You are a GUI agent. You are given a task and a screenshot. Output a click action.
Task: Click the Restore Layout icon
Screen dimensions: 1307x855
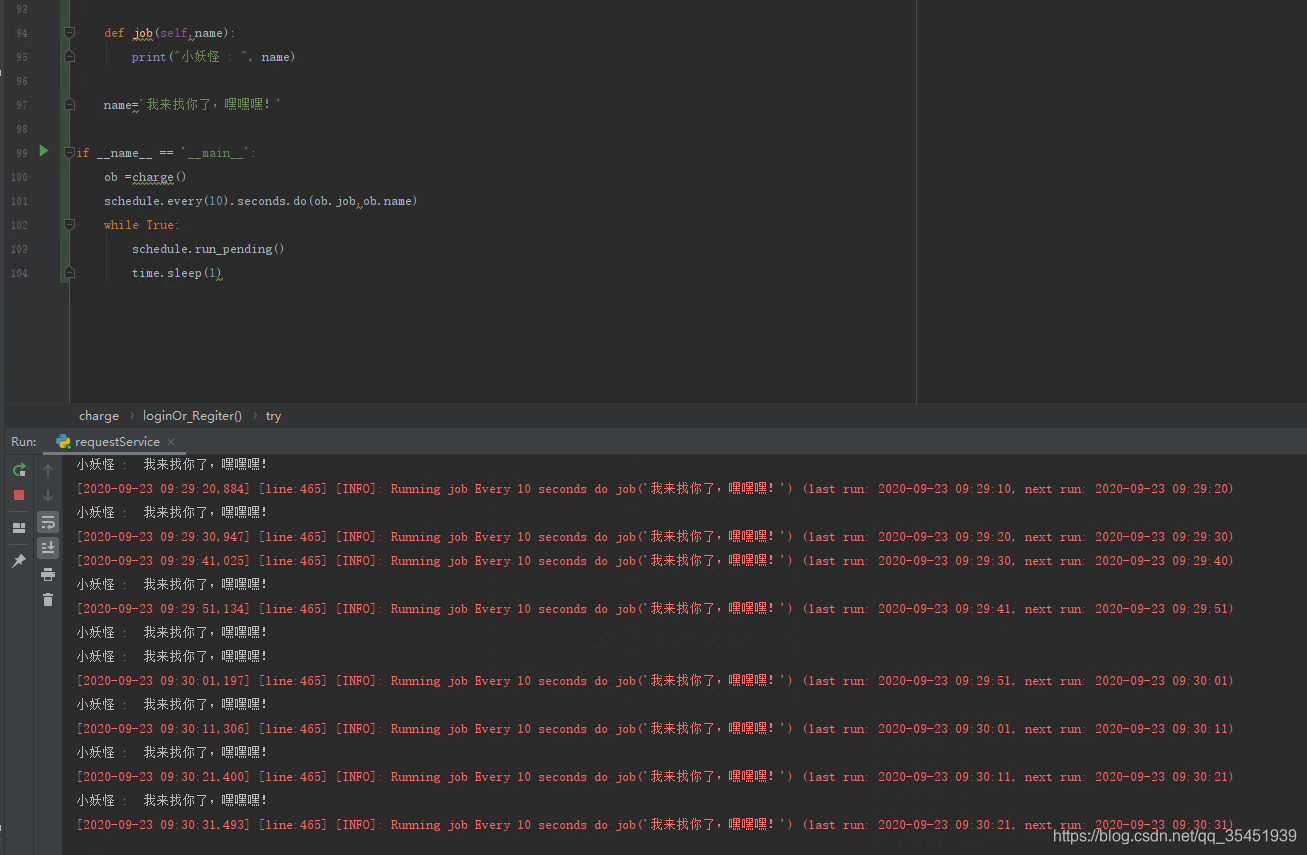pyautogui.click(x=19, y=527)
